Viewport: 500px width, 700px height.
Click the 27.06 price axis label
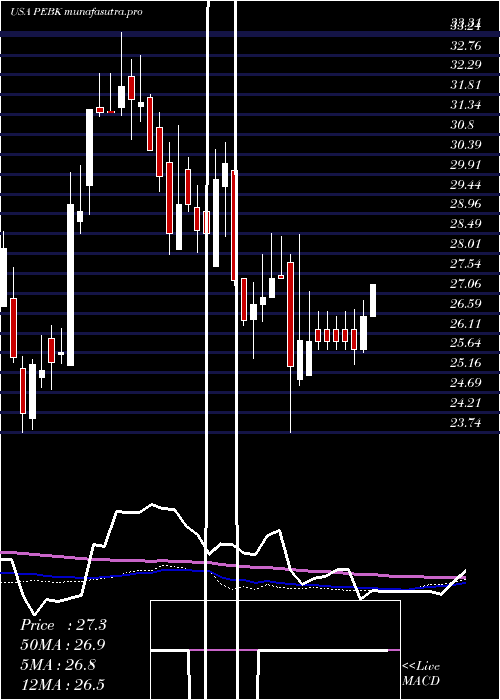point(466,283)
